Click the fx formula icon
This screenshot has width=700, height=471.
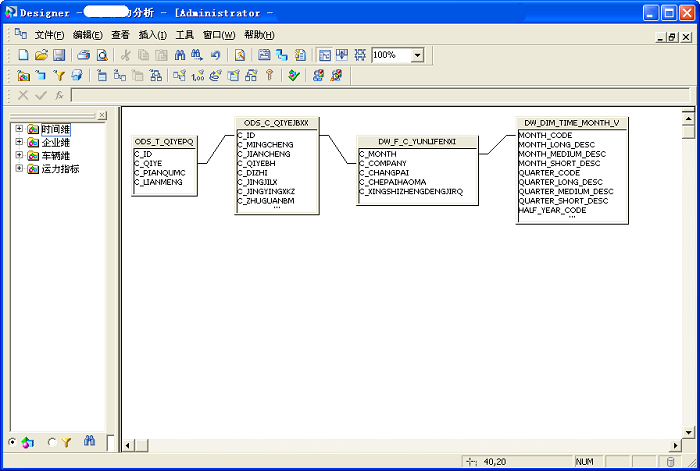(59, 95)
